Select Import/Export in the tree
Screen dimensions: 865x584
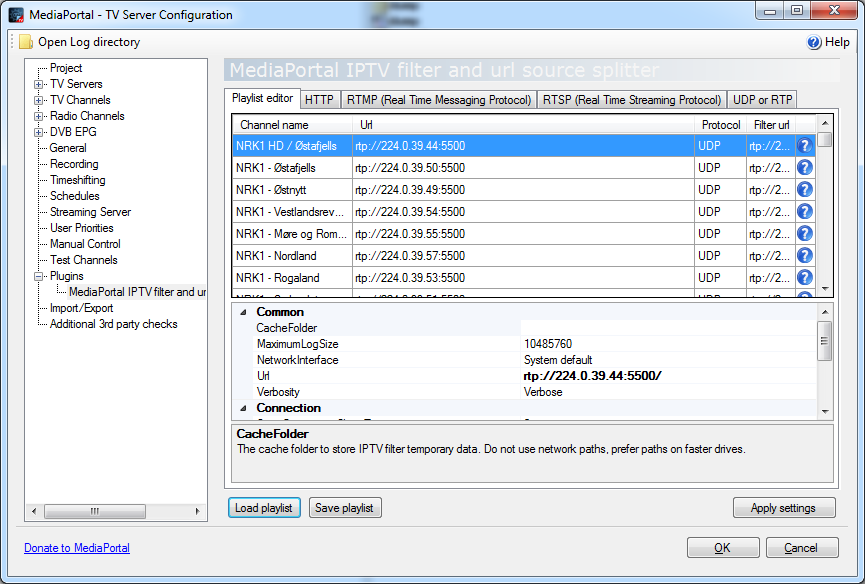pyautogui.click(x=82, y=308)
